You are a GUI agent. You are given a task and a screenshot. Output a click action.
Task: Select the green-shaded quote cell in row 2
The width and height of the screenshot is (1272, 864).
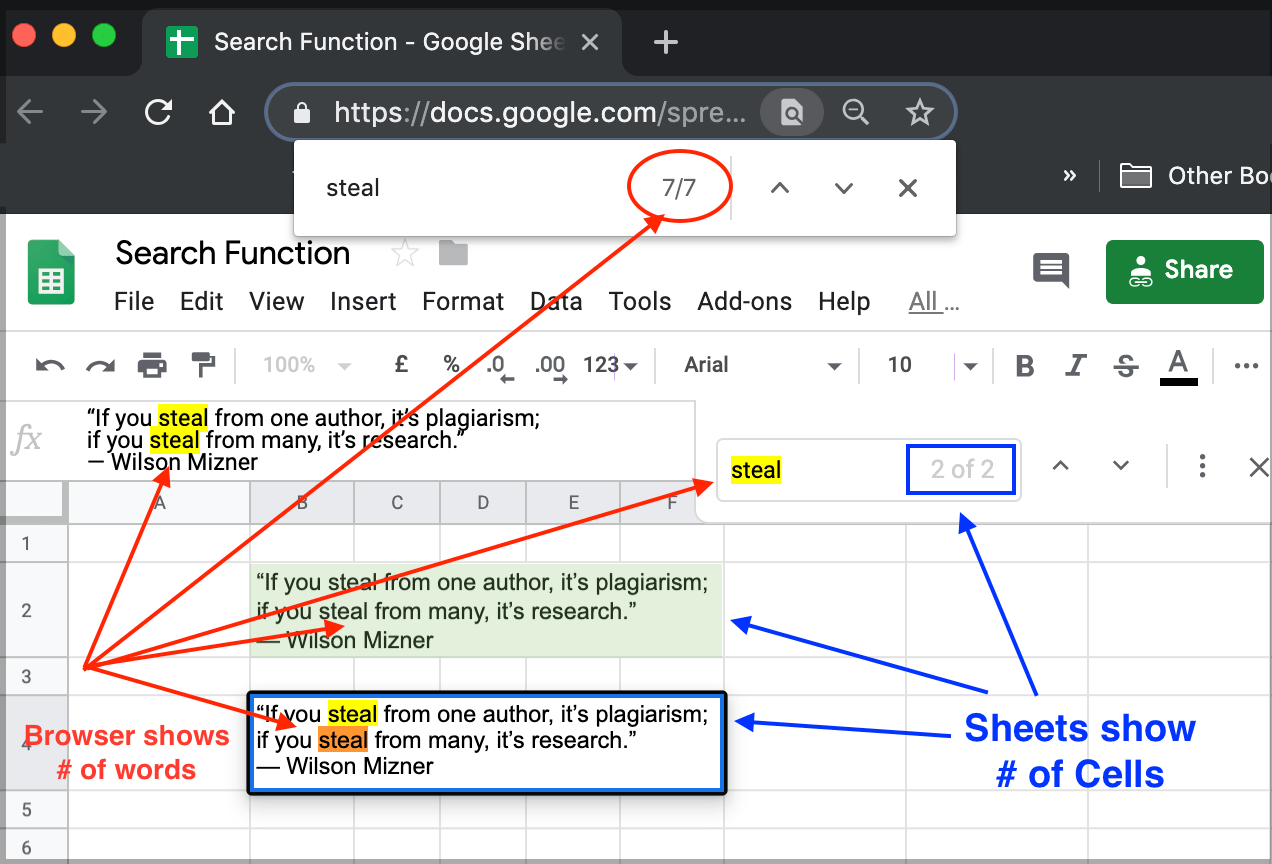click(486, 610)
